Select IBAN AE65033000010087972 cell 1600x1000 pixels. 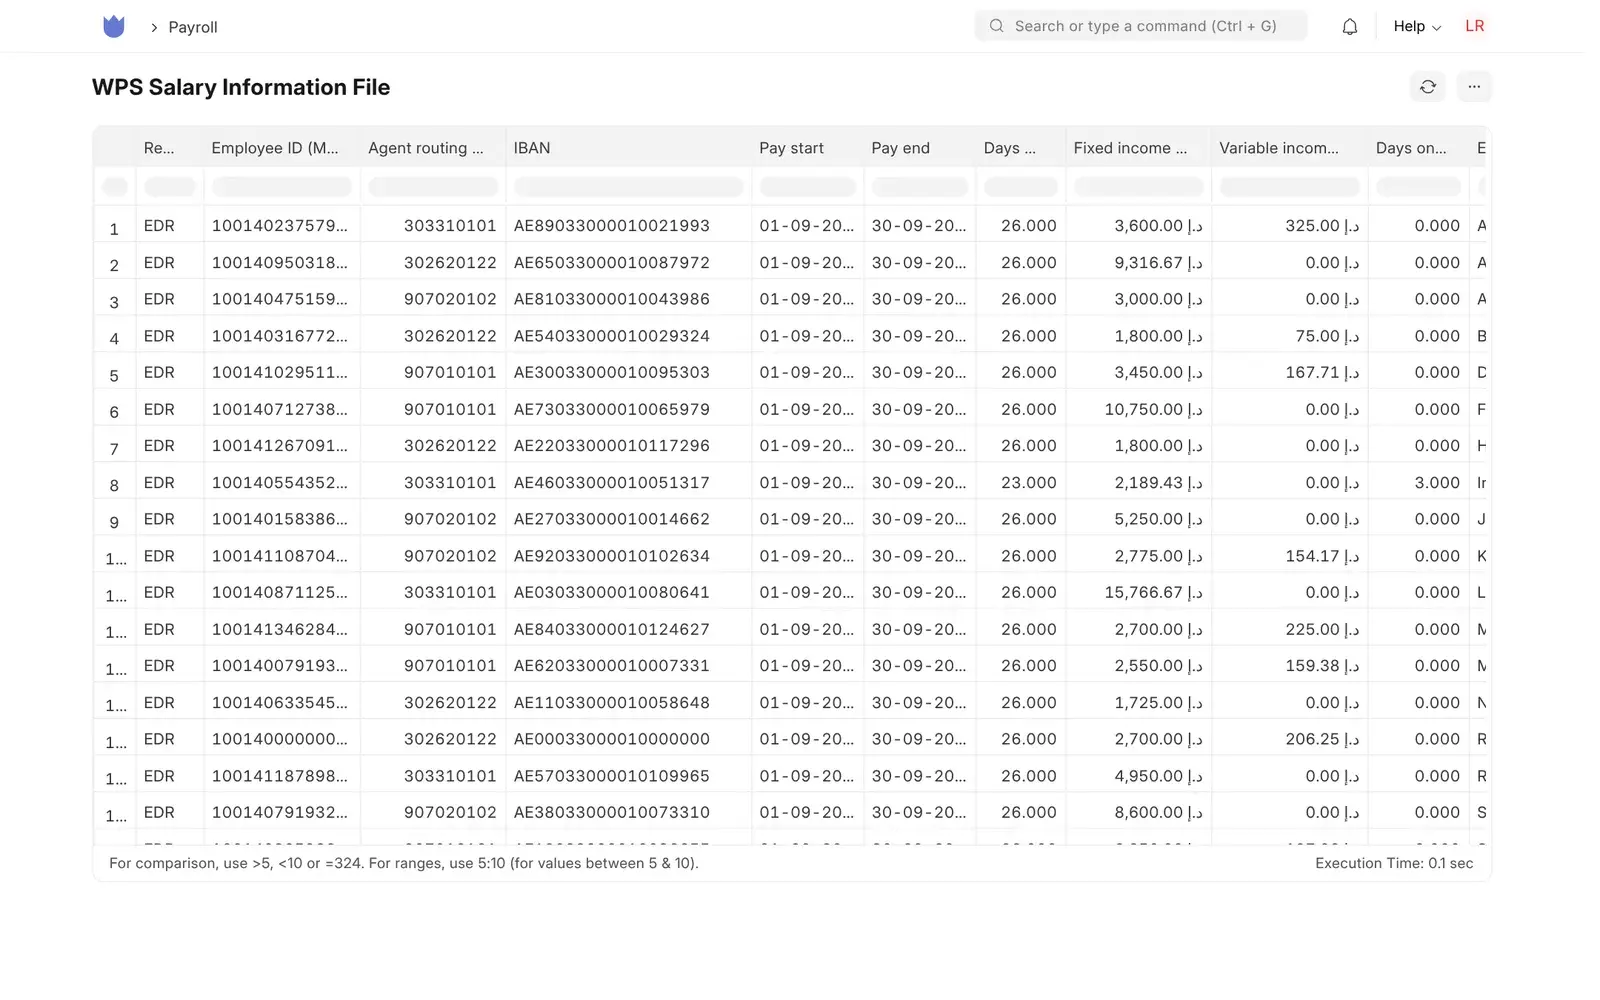(628, 263)
